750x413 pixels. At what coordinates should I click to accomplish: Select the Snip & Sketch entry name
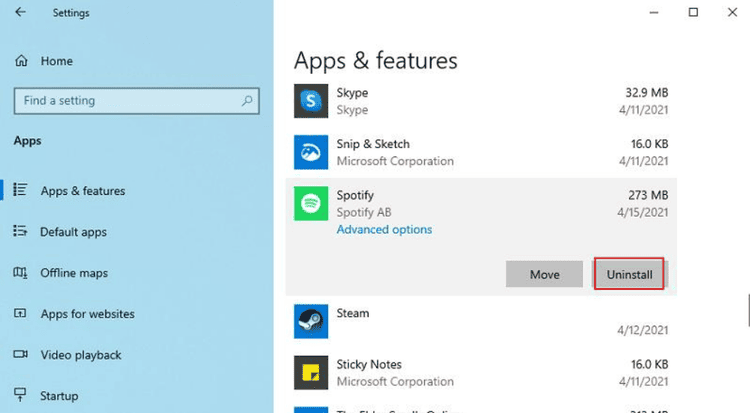coord(373,144)
